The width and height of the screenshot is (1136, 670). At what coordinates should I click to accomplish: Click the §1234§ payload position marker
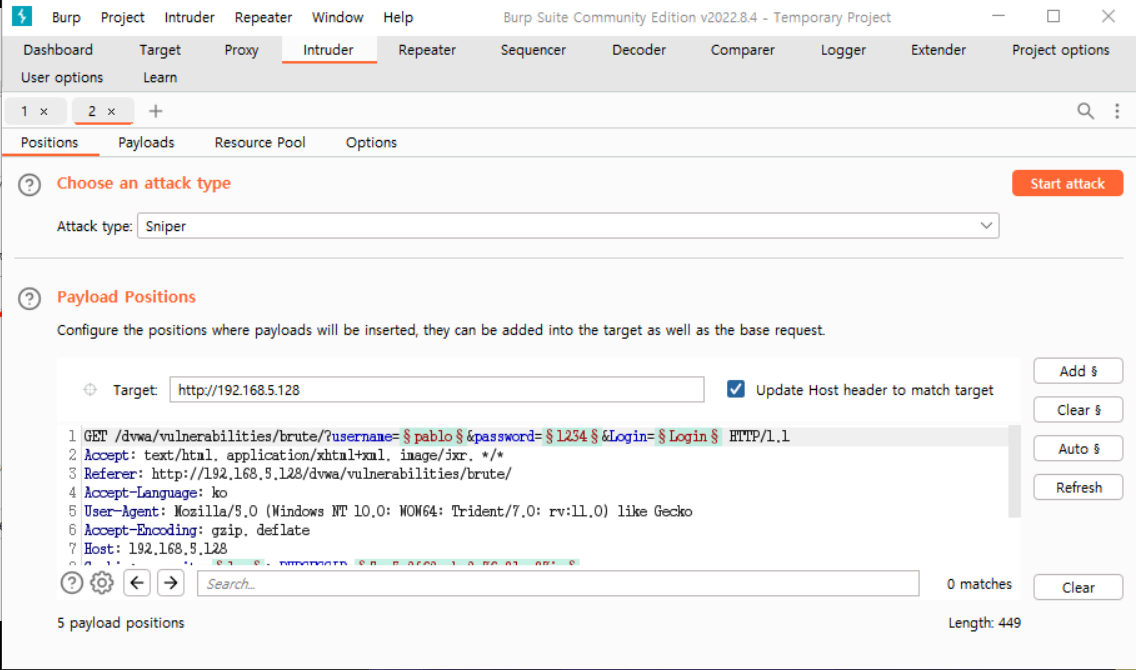pos(572,436)
